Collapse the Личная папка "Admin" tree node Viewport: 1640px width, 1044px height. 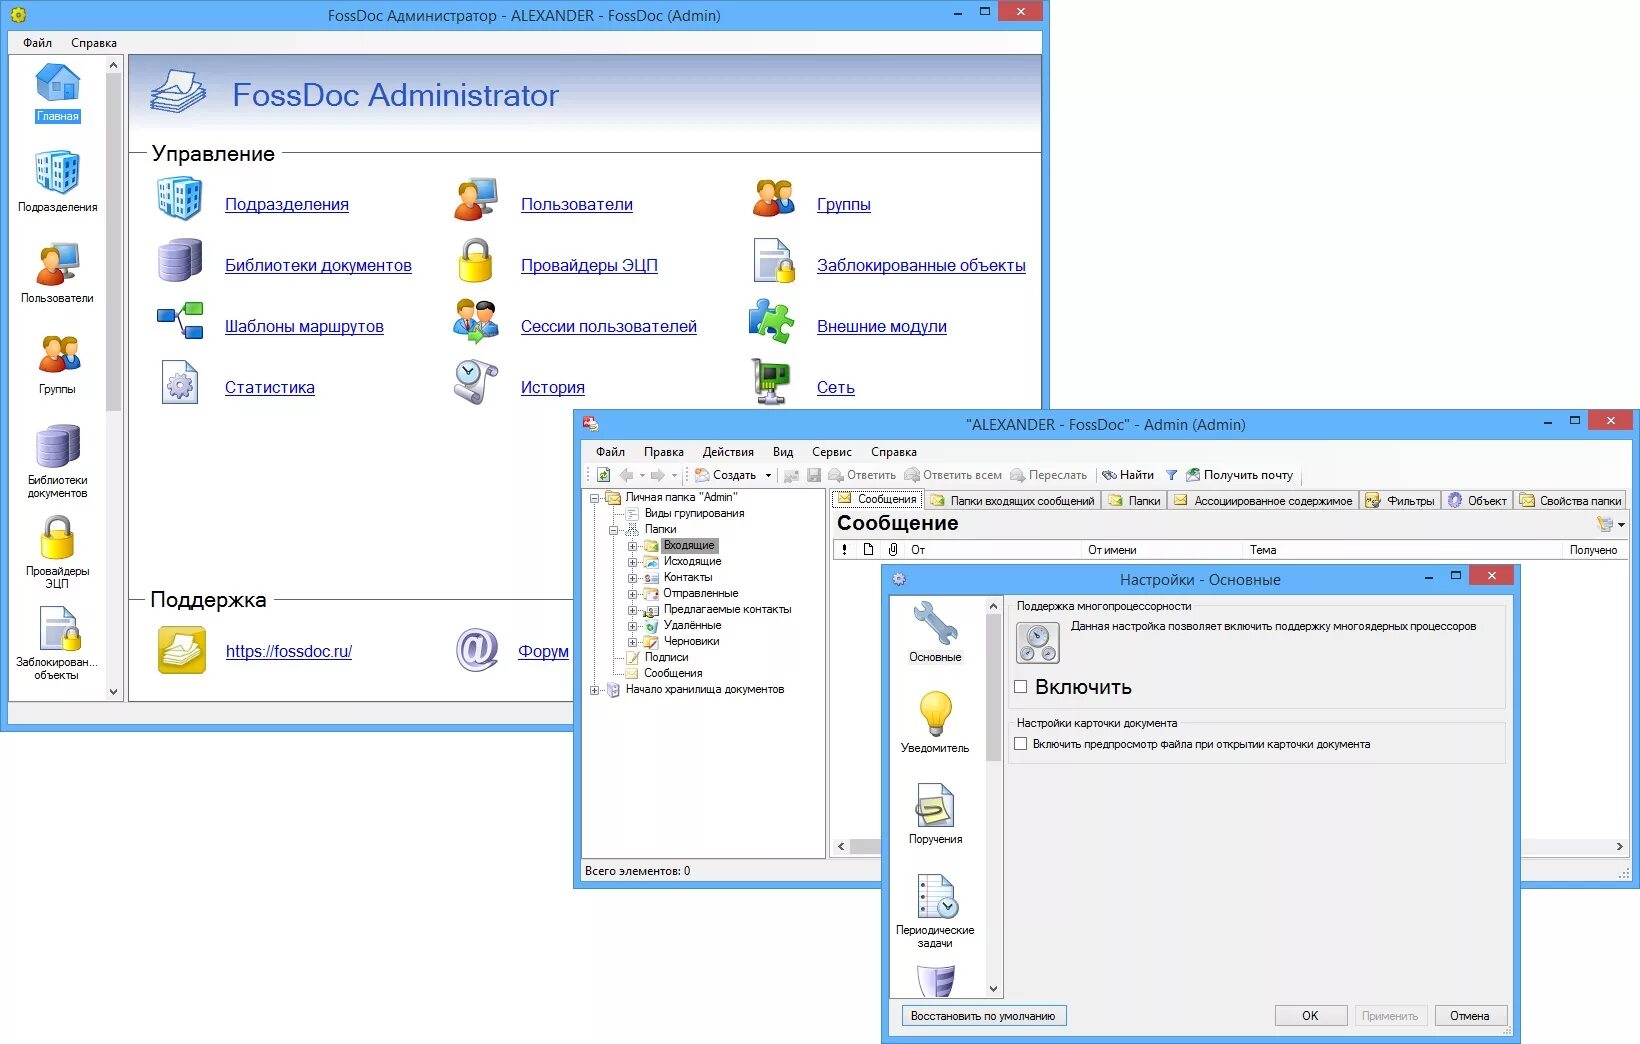tap(595, 497)
